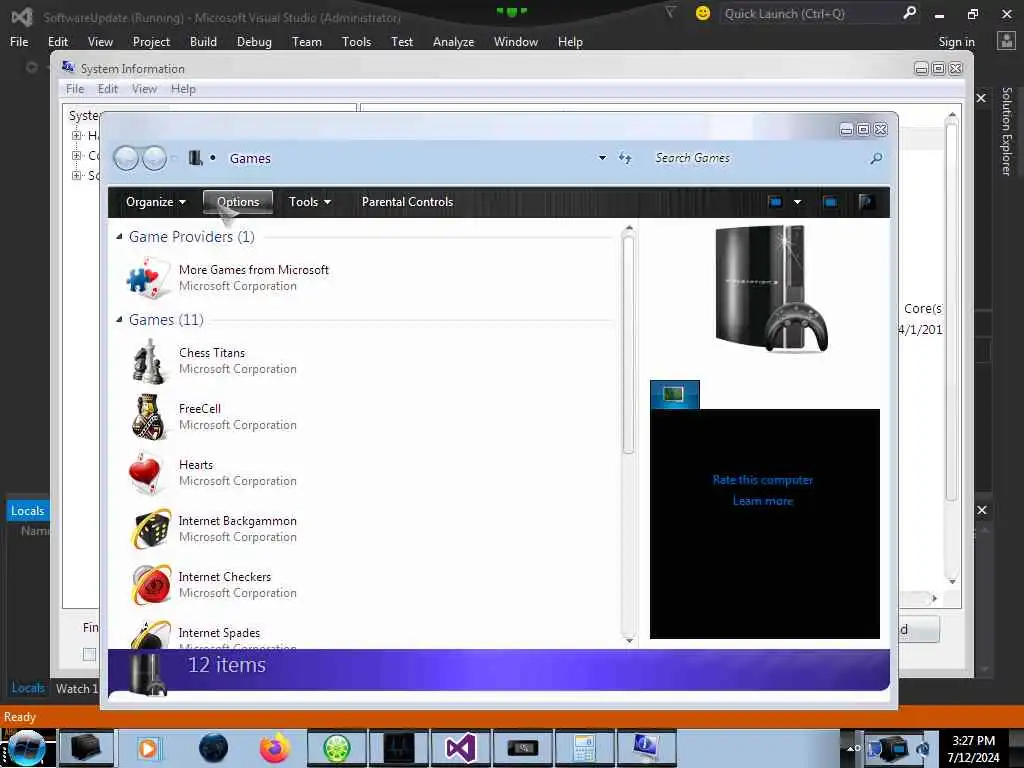Click the help icon in Games toolbar

point(866,202)
